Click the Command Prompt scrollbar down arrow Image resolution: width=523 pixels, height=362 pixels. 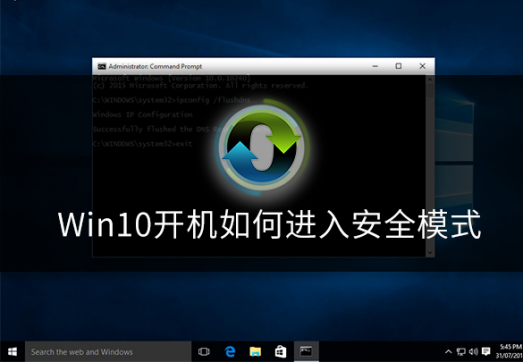(430, 253)
